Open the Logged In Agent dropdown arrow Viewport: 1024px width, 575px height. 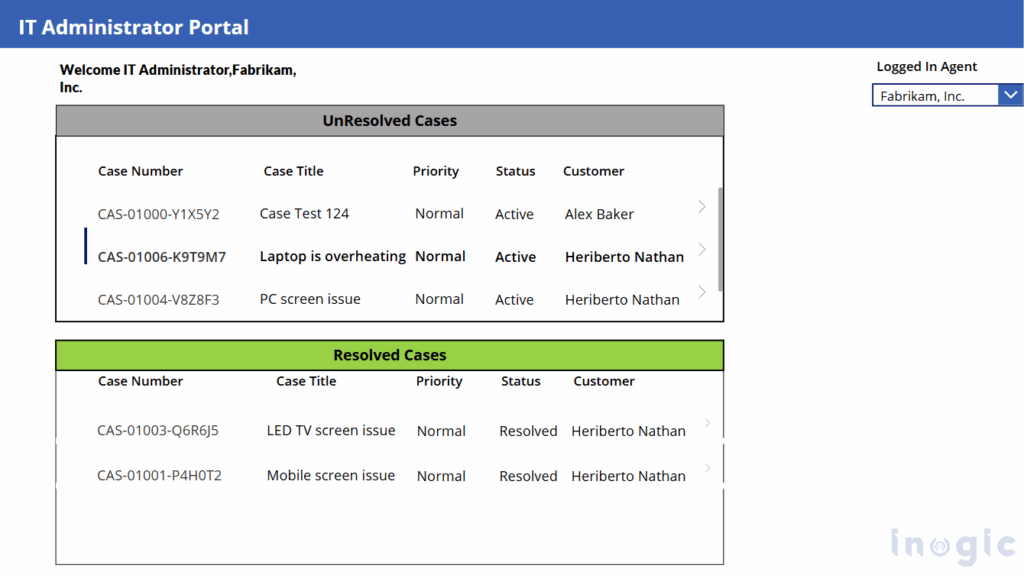1010,95
